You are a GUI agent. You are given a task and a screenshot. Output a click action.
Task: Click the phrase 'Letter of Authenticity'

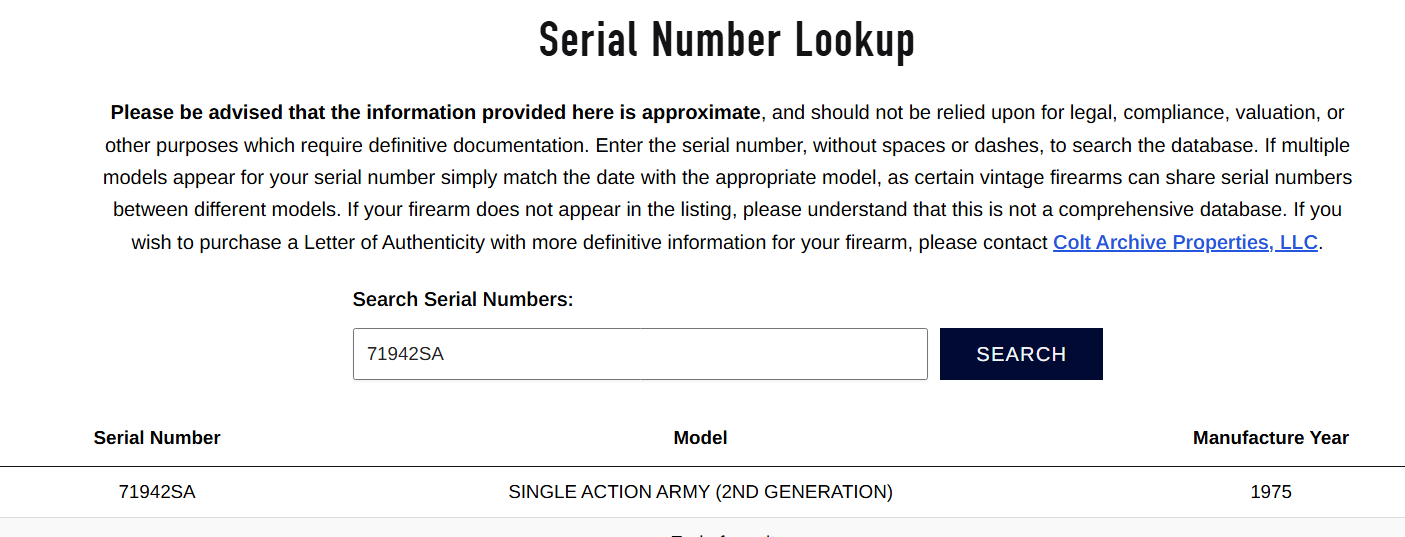coord(393,243)
